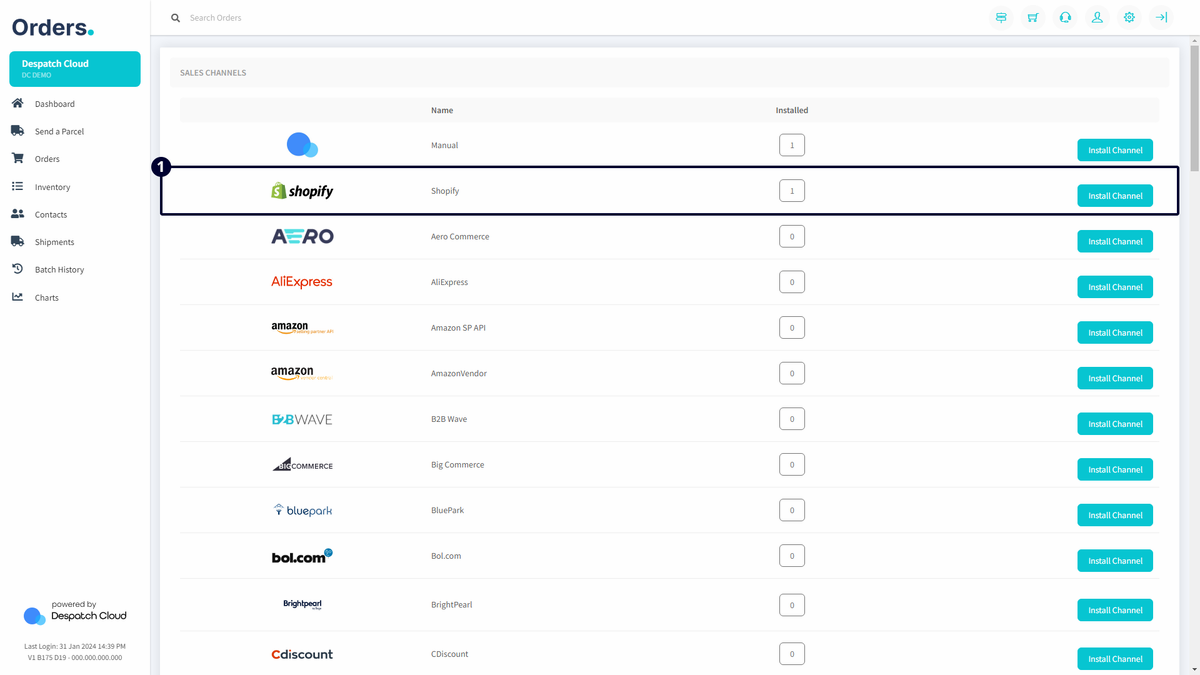1200x675 pixels.
Task: Open the shopping cart icon in header
Action: pos(1033,18)
